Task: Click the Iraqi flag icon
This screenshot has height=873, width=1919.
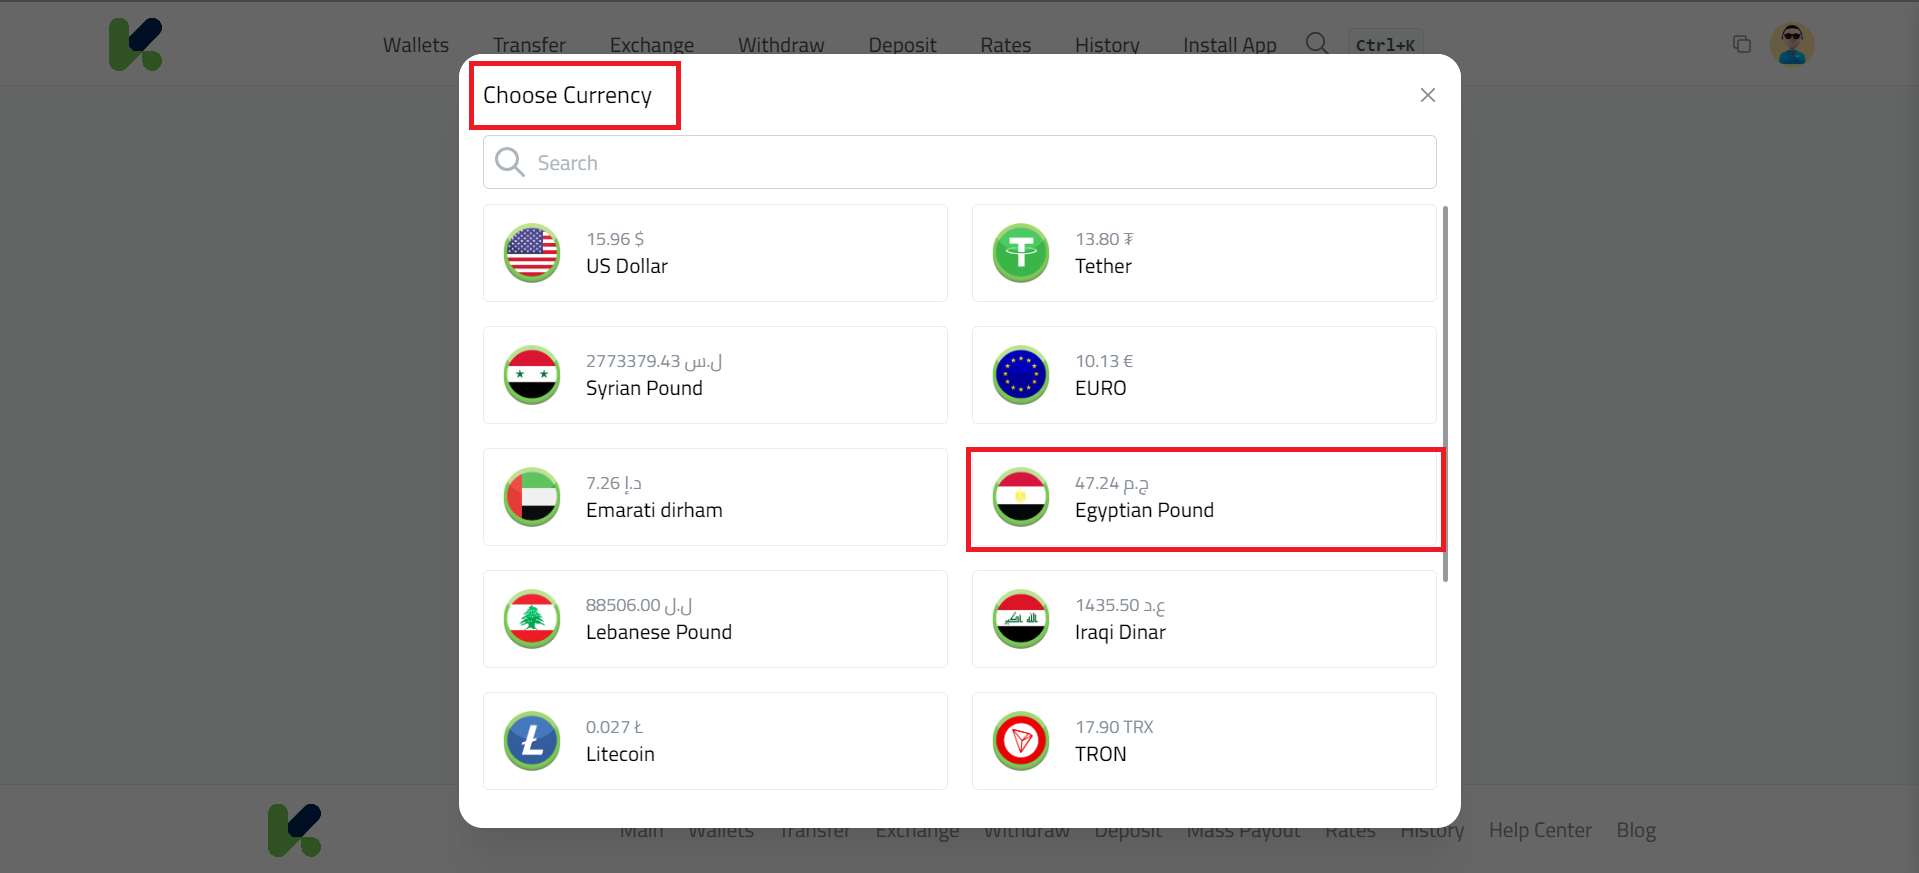Action: click(1021, 619)
